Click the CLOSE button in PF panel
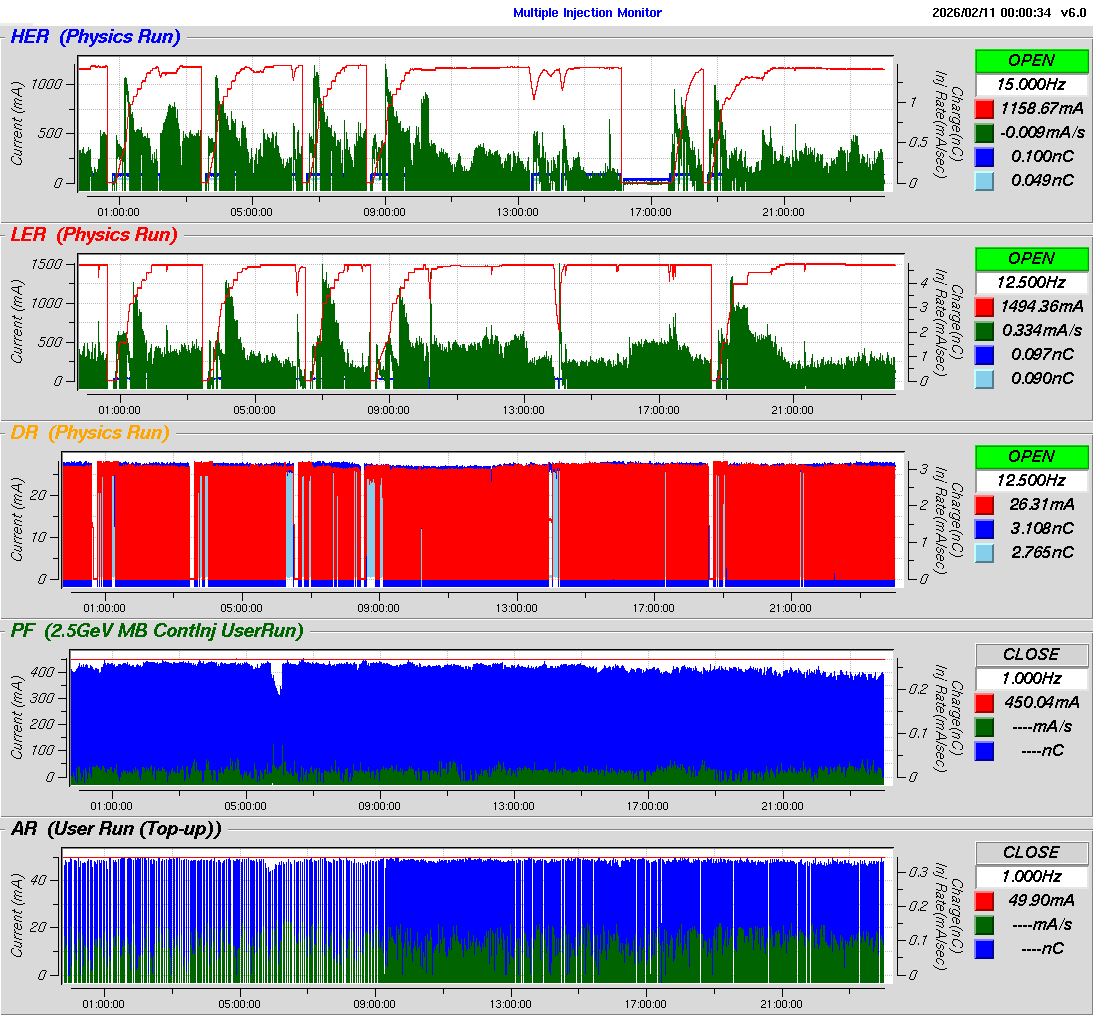This screenshot has height=1015, width=1093. click(1031, 654)
